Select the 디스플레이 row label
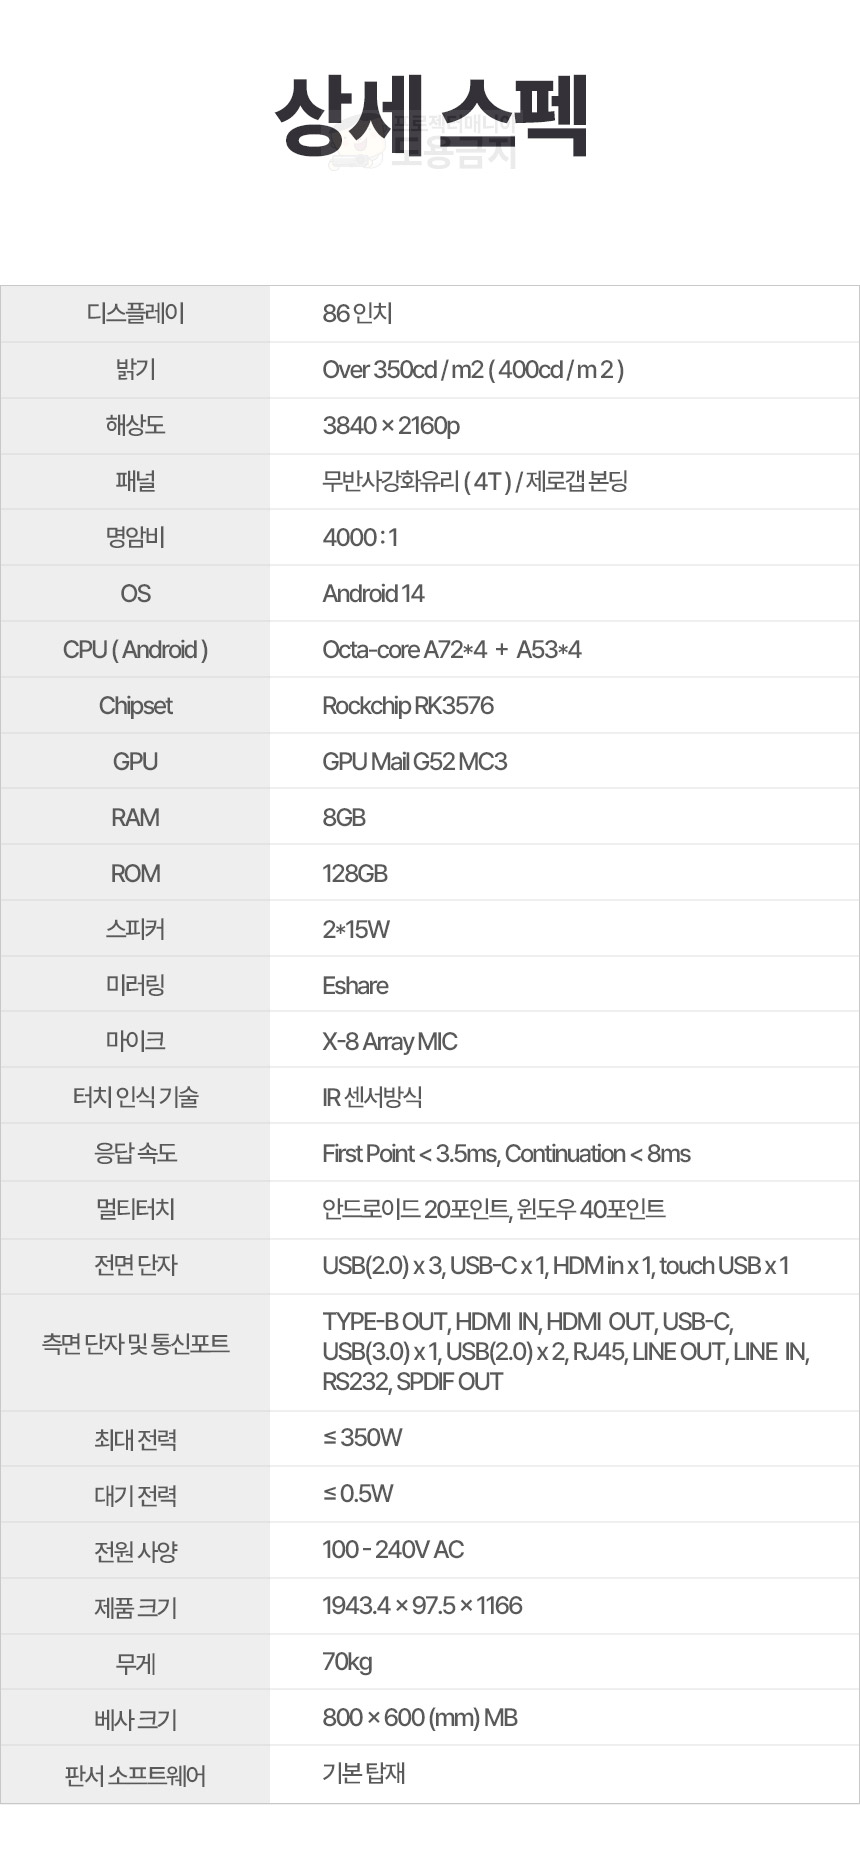 (135, 314)
